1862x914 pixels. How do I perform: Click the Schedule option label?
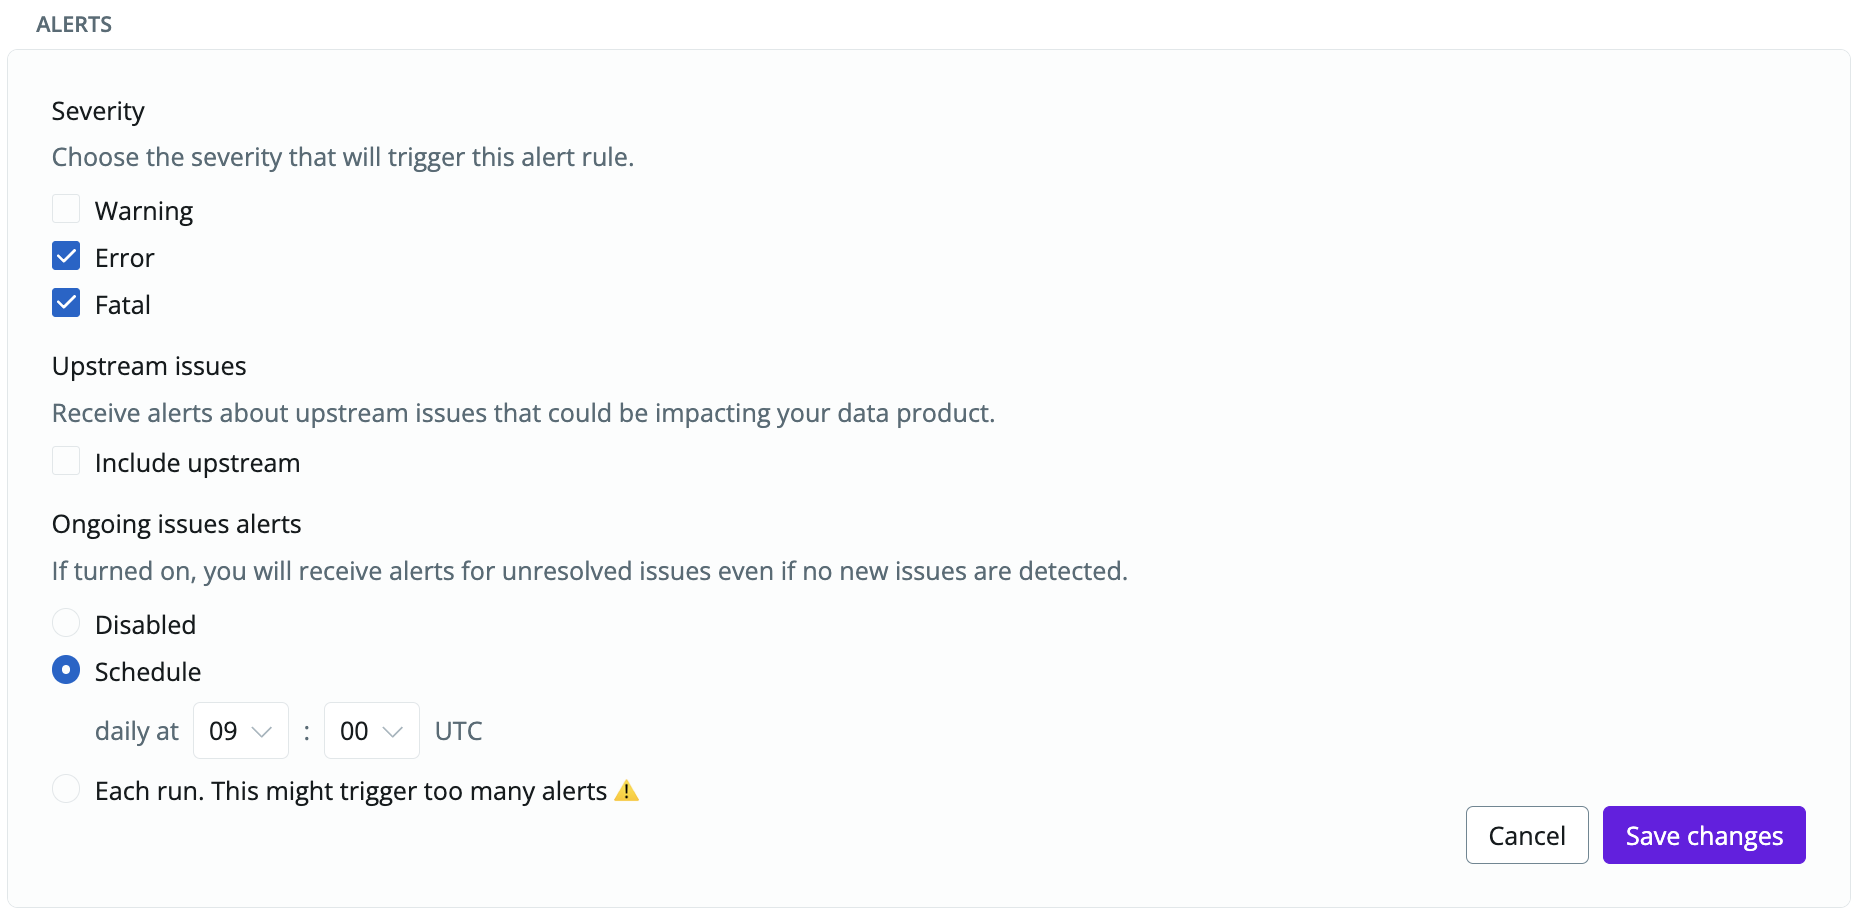pos(148,672)
